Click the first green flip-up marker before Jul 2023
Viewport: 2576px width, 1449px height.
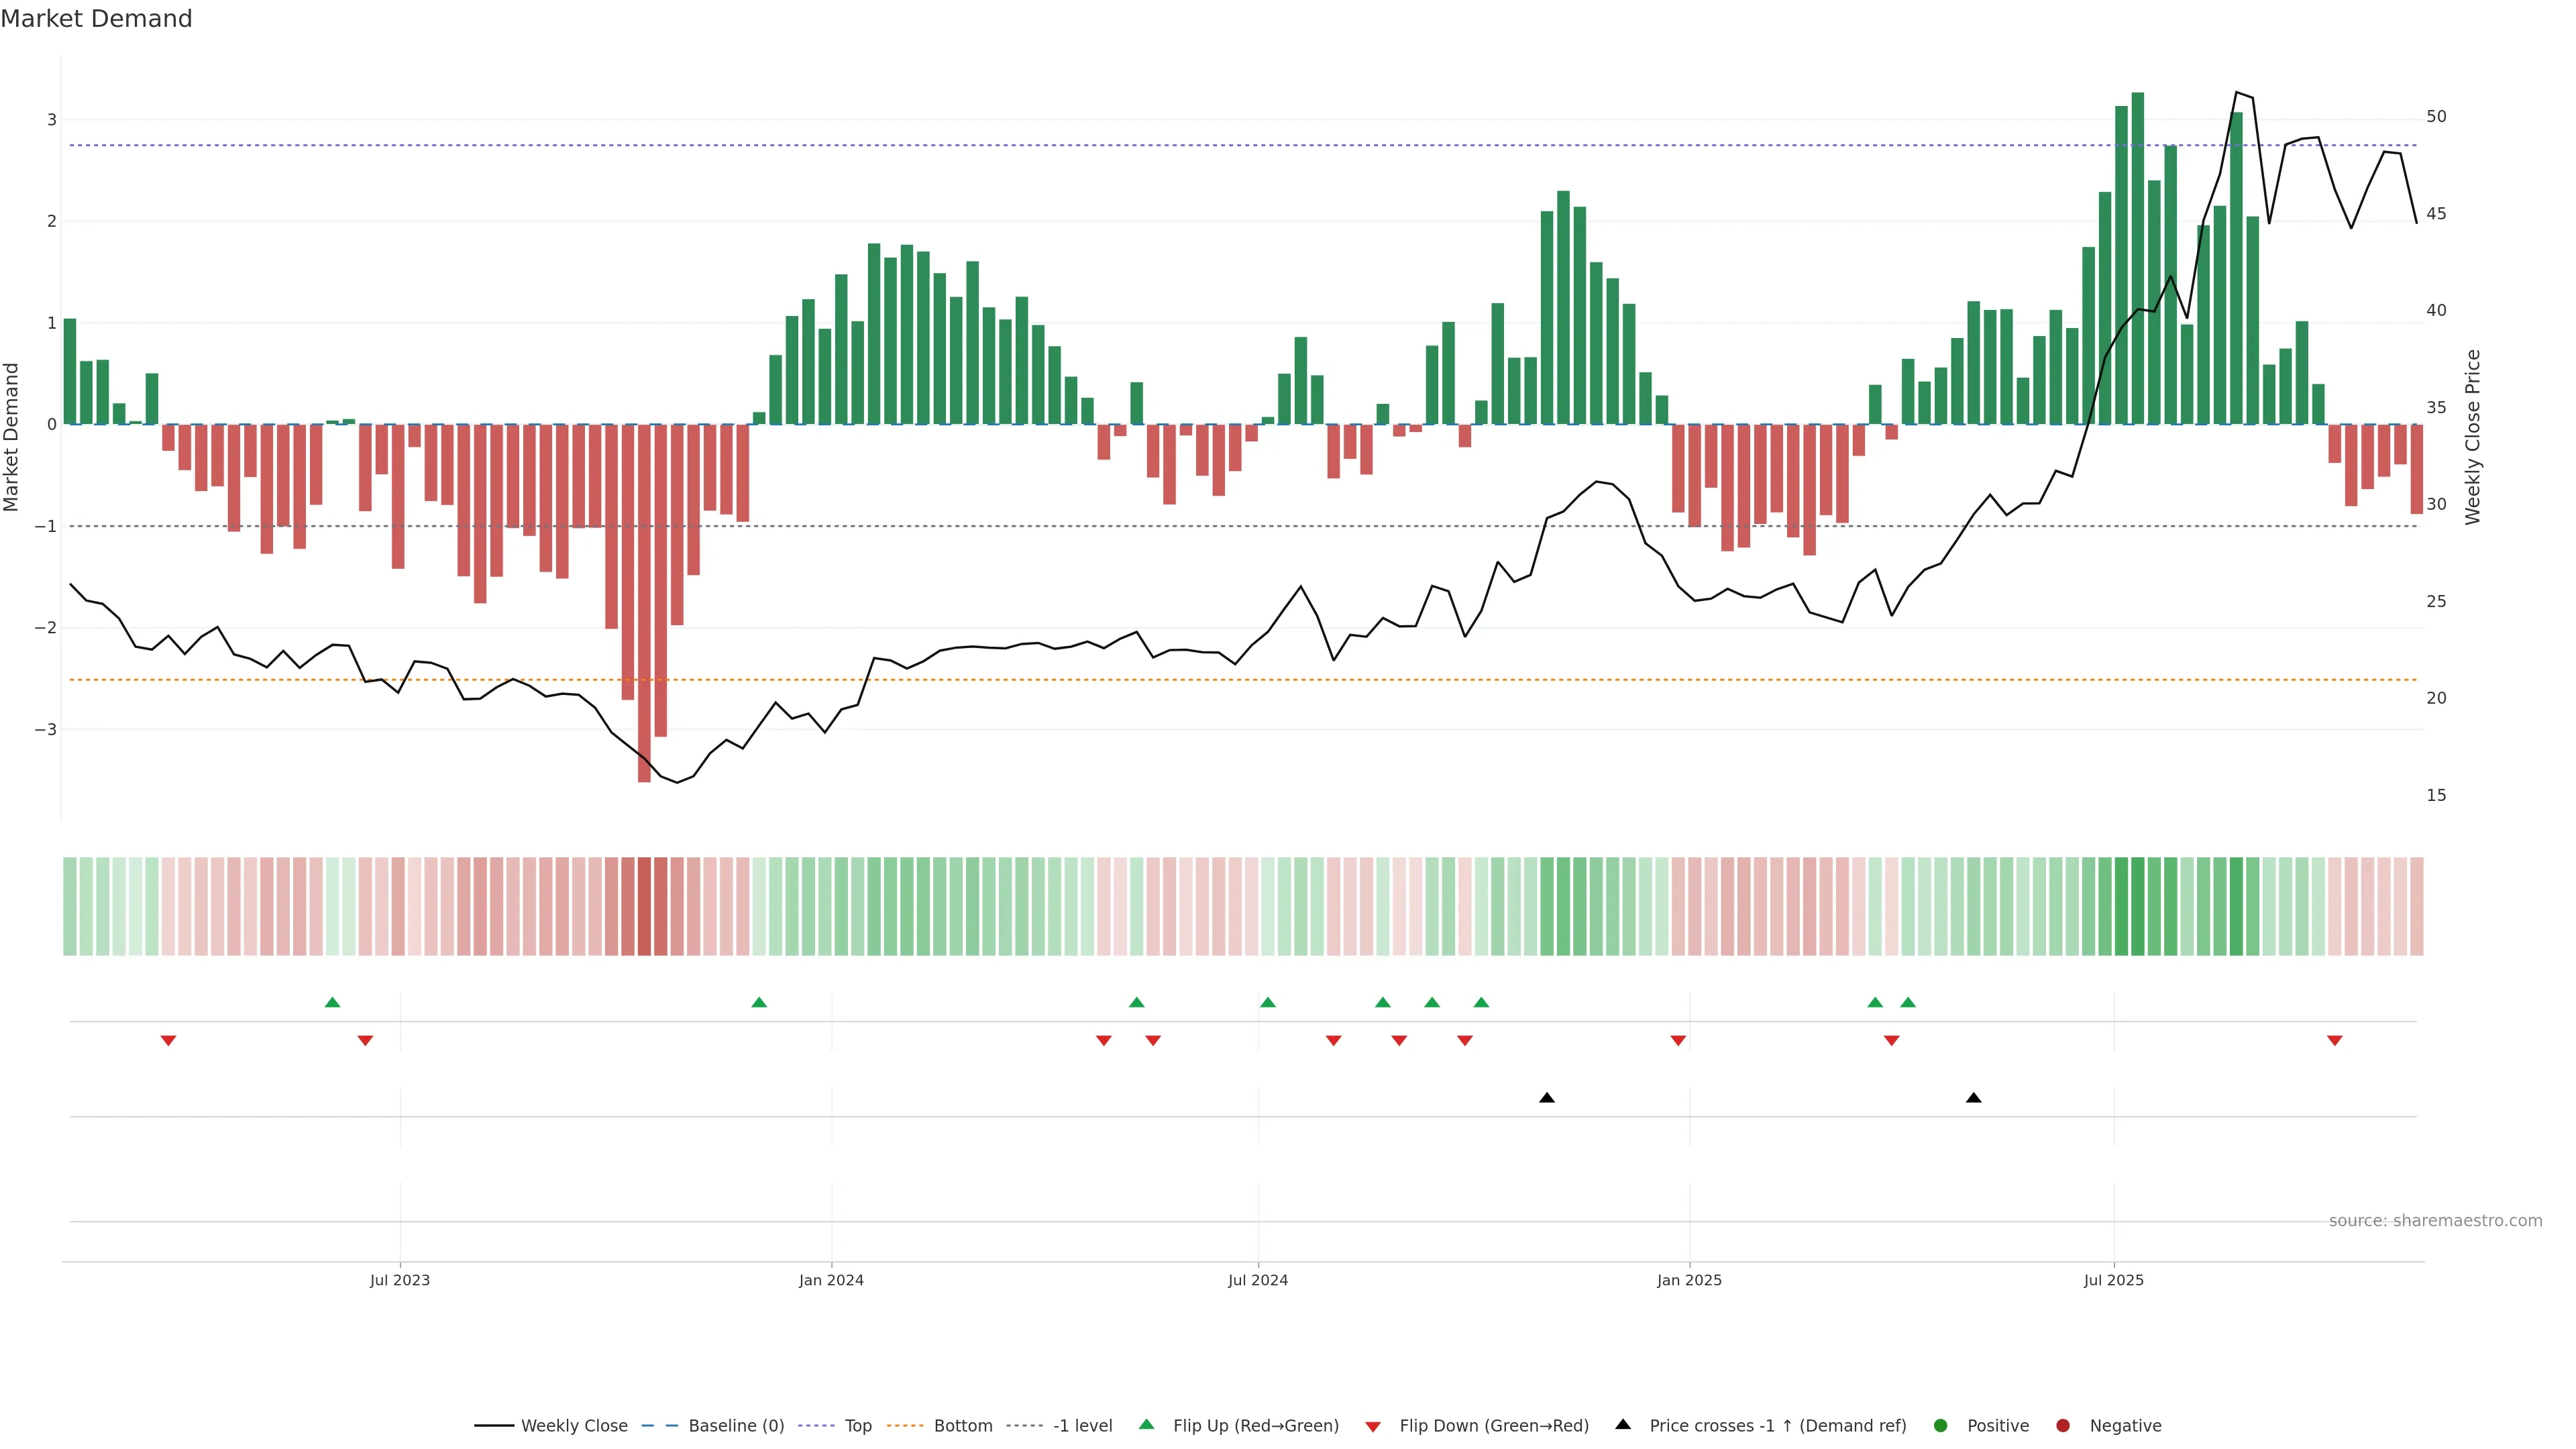point(333,1002)
